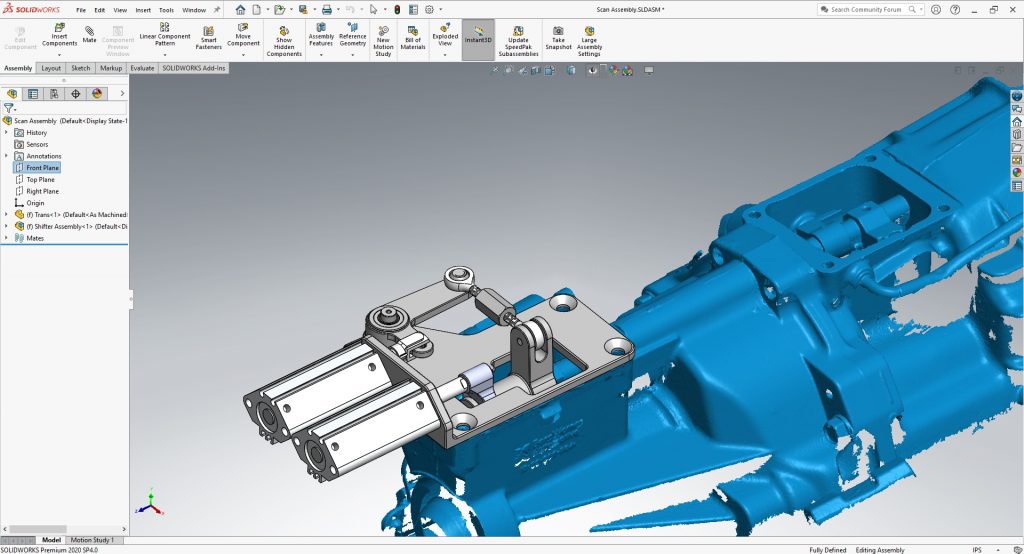Pin the SOLIDWORKS menu bar

pyautogui.click(x=217, y=10)
